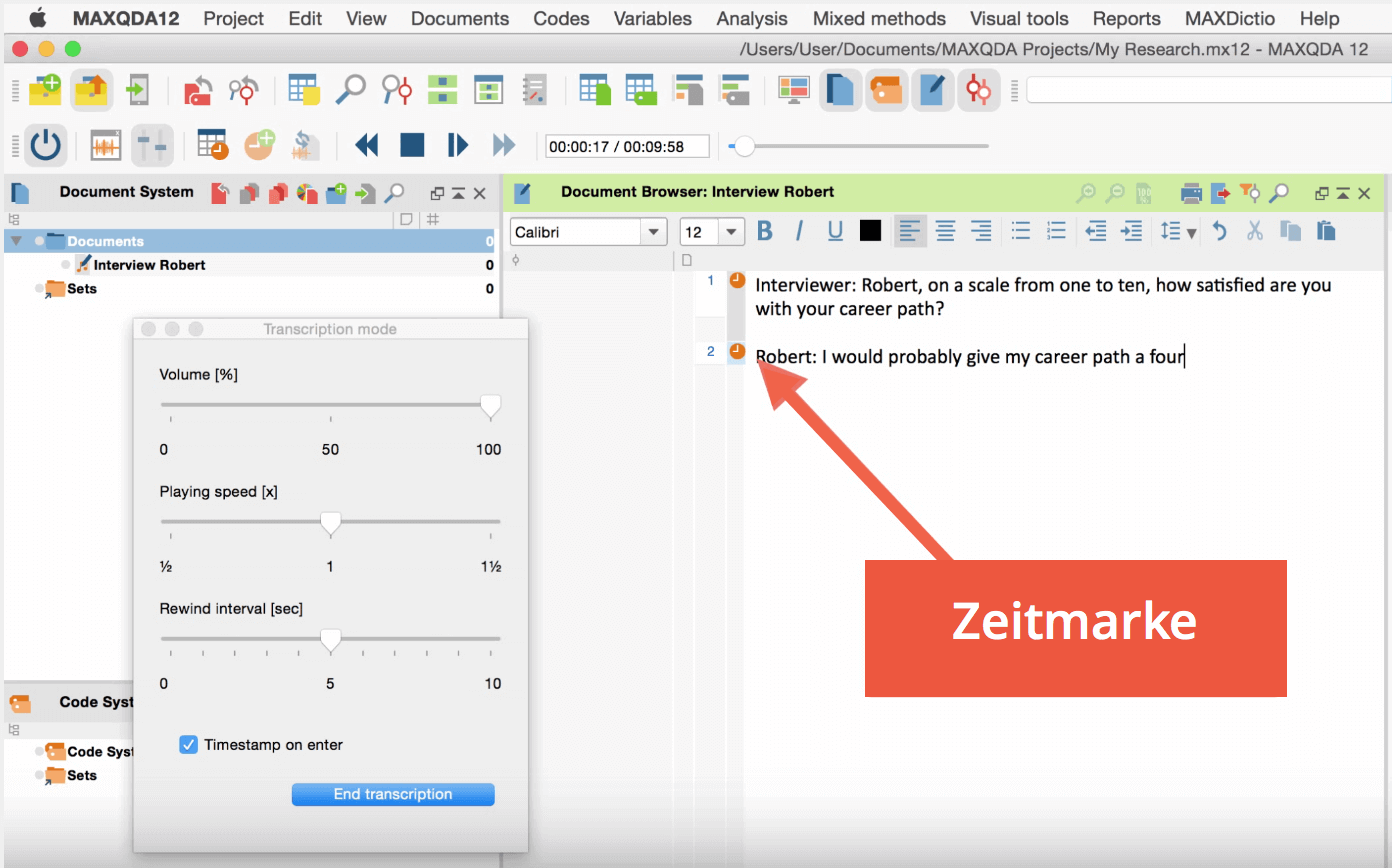Click the Reset activations red tag icon

tap(198, 91)
